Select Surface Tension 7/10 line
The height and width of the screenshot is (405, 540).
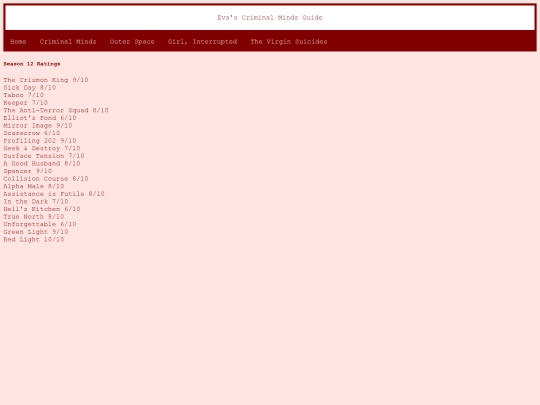coord(44,156)
